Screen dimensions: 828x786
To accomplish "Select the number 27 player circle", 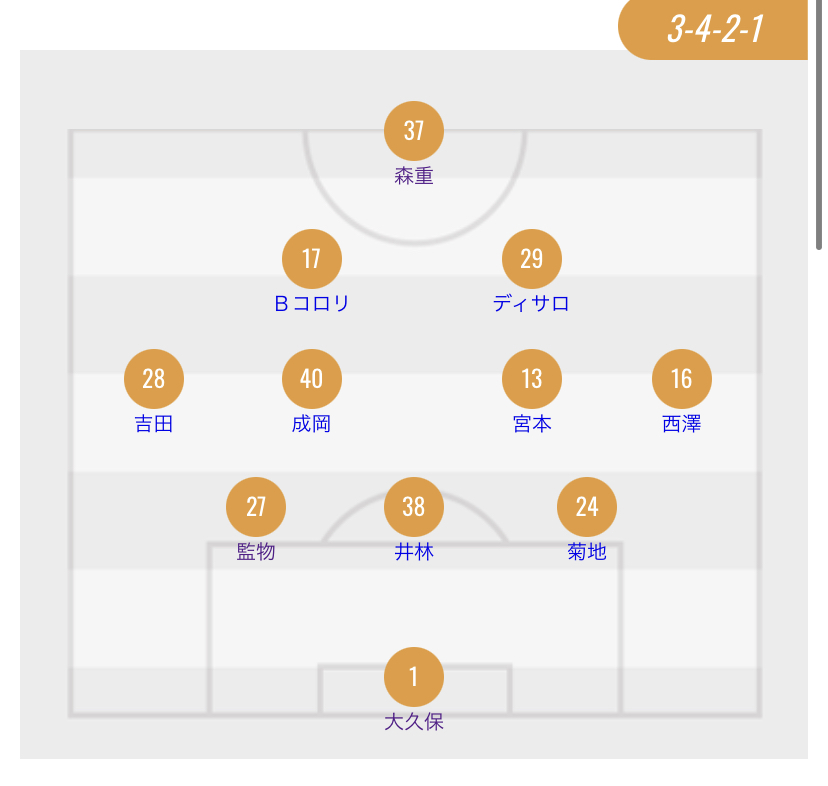I will tap(256, 506).
